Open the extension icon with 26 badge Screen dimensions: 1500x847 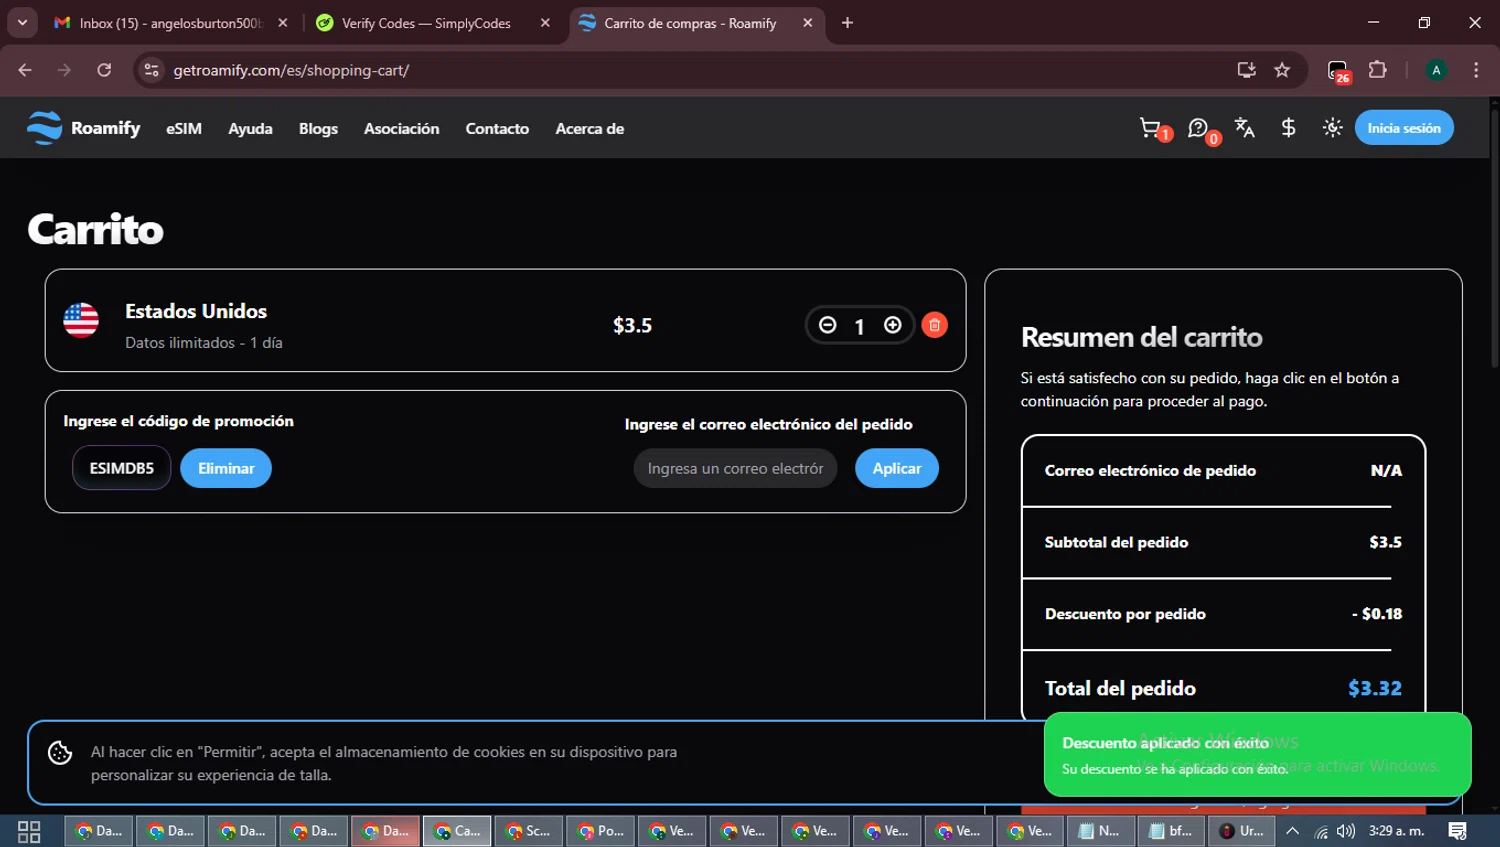pyautogui.click(x=1339, y=71)
